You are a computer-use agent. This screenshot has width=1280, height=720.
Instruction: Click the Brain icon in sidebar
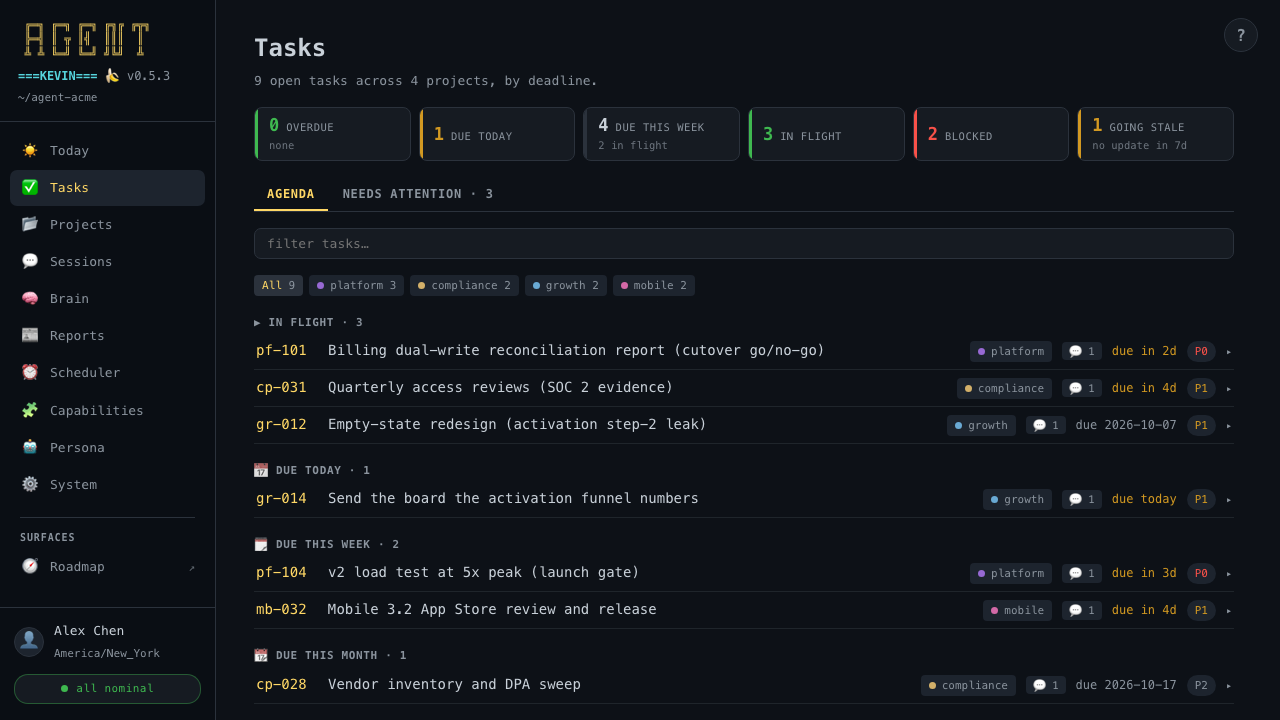tap(30, 298)
